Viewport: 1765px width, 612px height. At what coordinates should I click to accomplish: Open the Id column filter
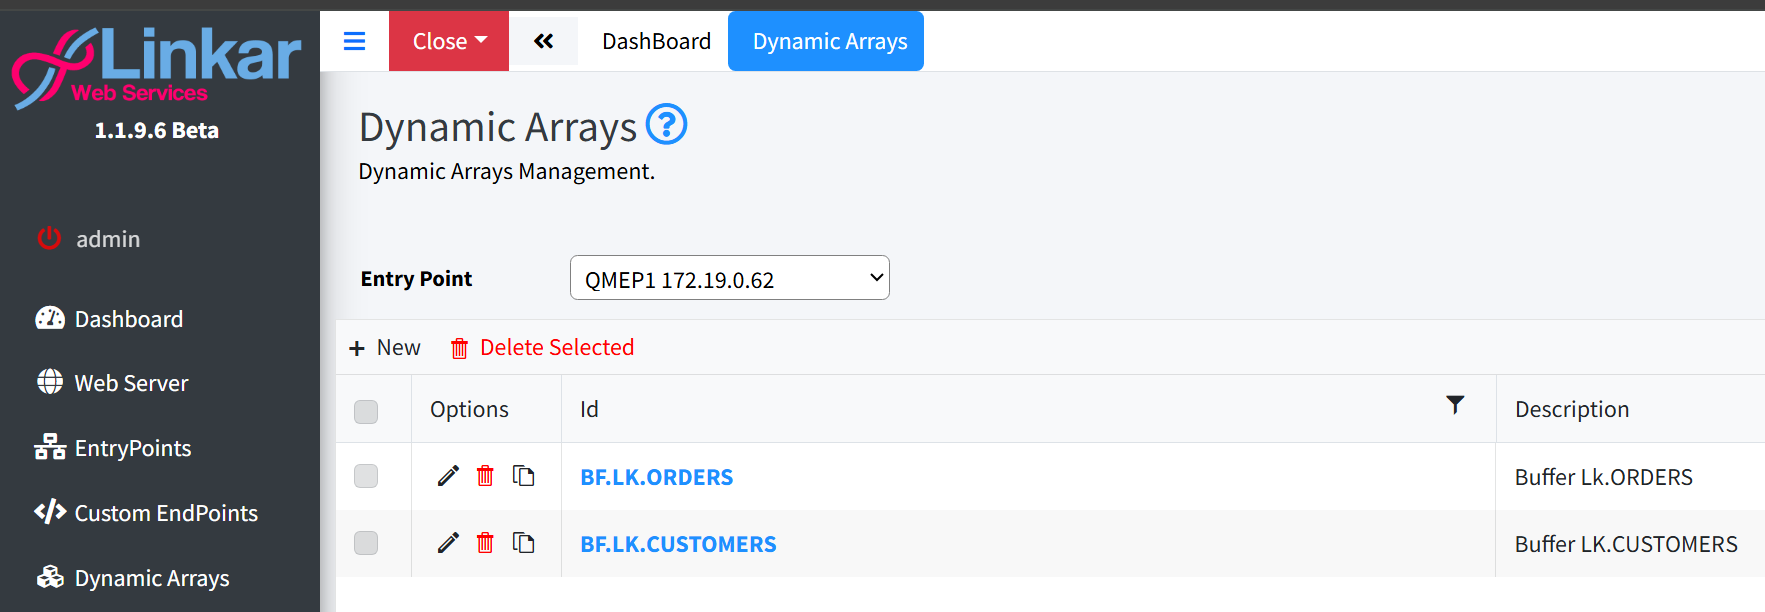pyautogui.click(x=1455, y=405)
